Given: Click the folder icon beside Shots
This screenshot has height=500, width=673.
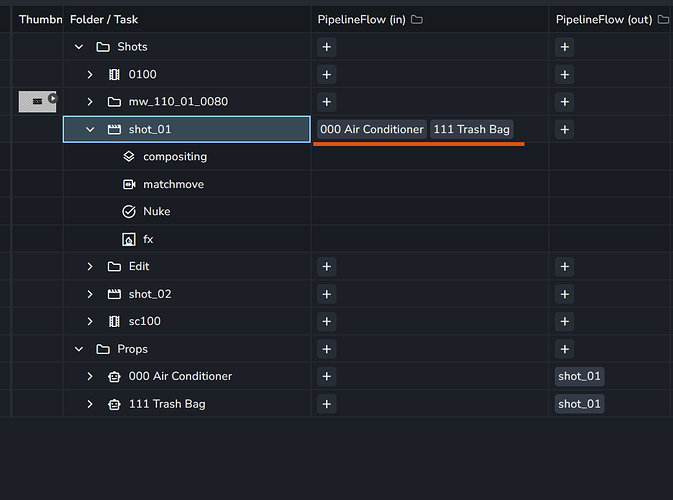Looking at the screenshot, I should [102, 47].
